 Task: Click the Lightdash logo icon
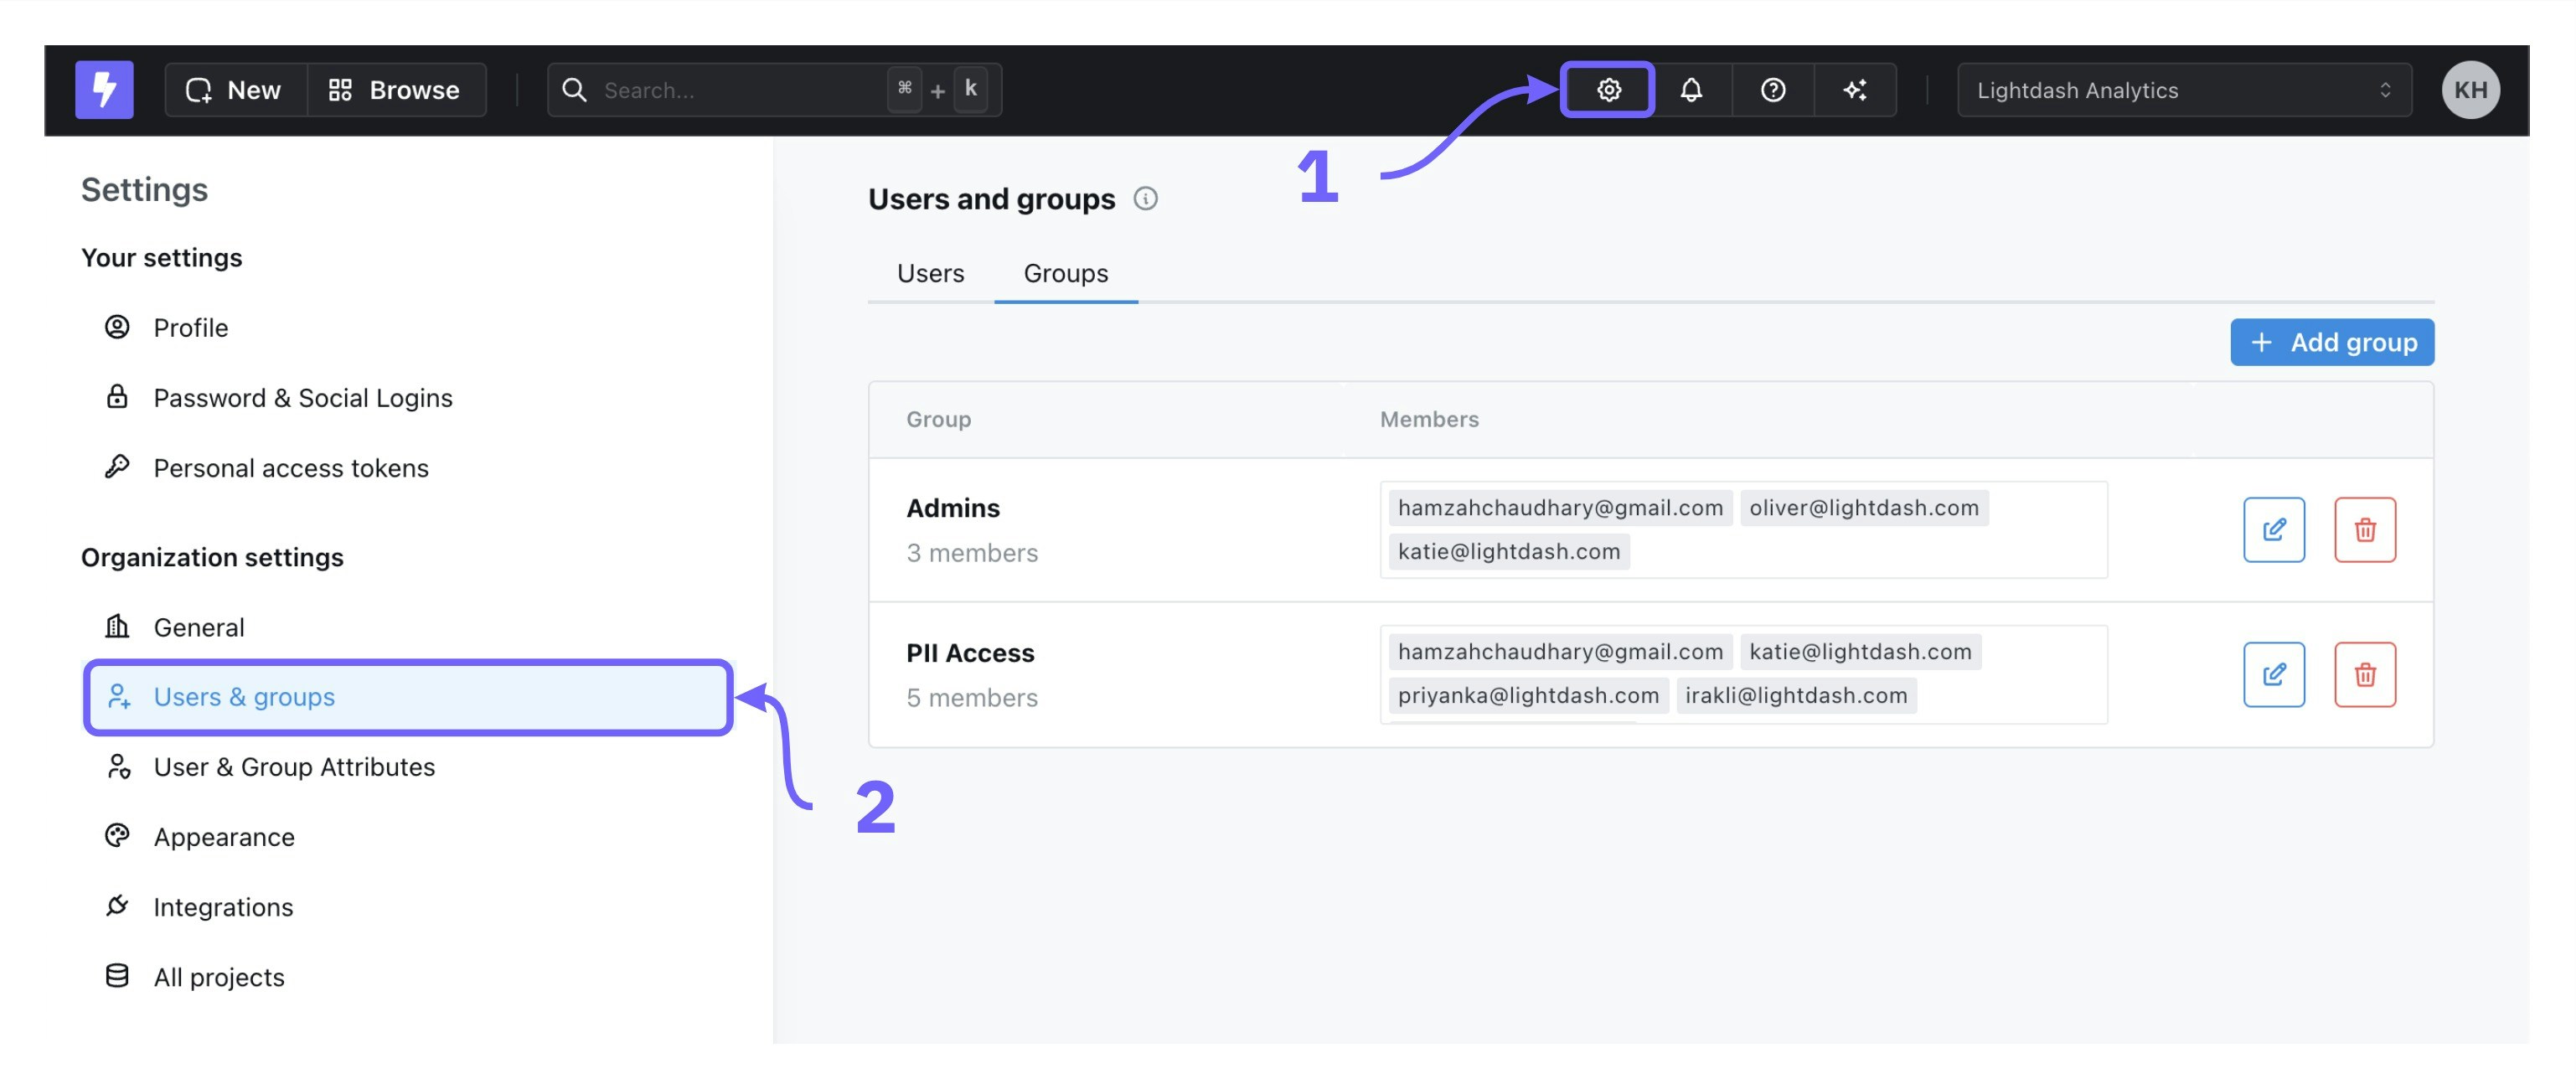click(104, 90)
